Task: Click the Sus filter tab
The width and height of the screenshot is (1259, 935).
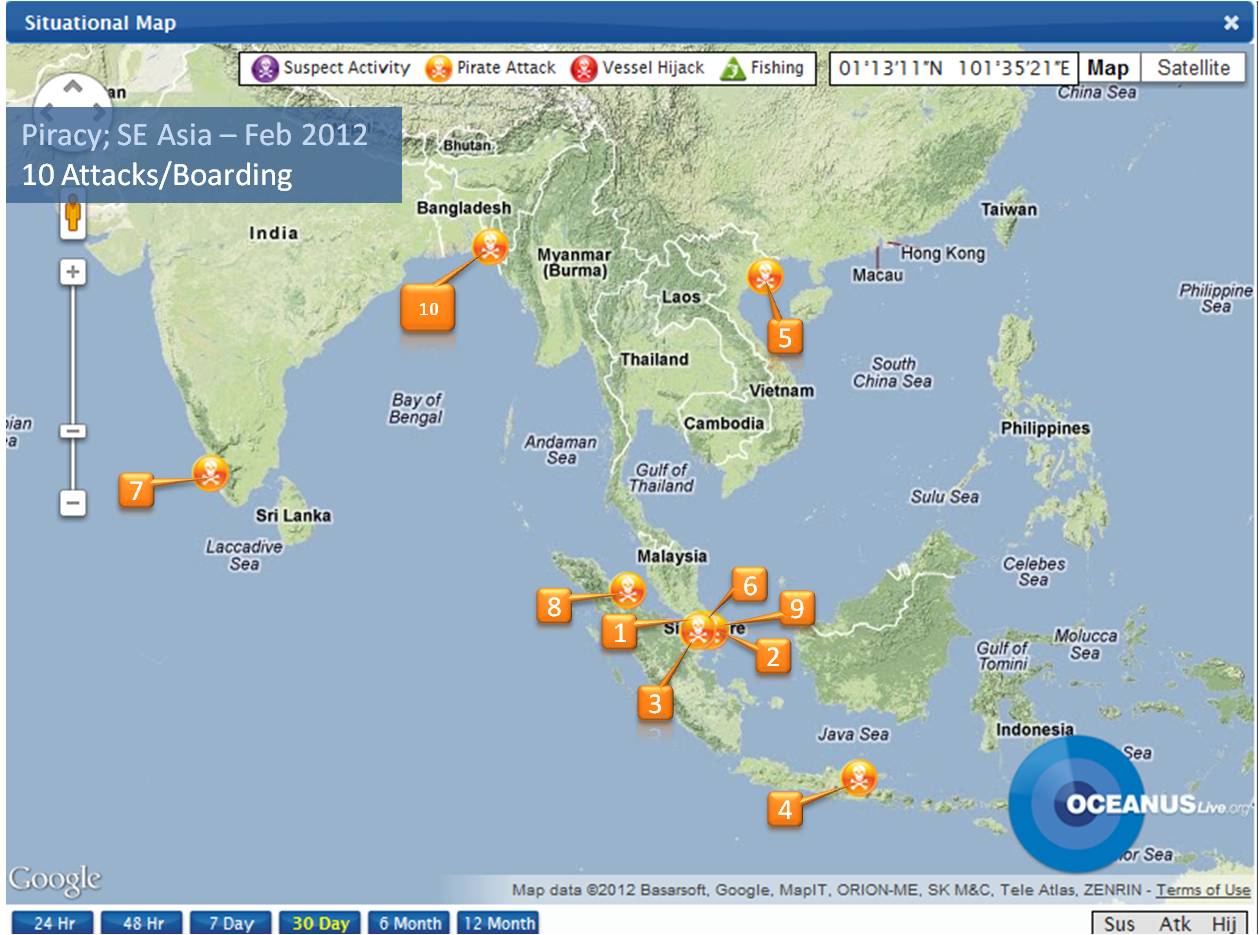Action: 1119,925
